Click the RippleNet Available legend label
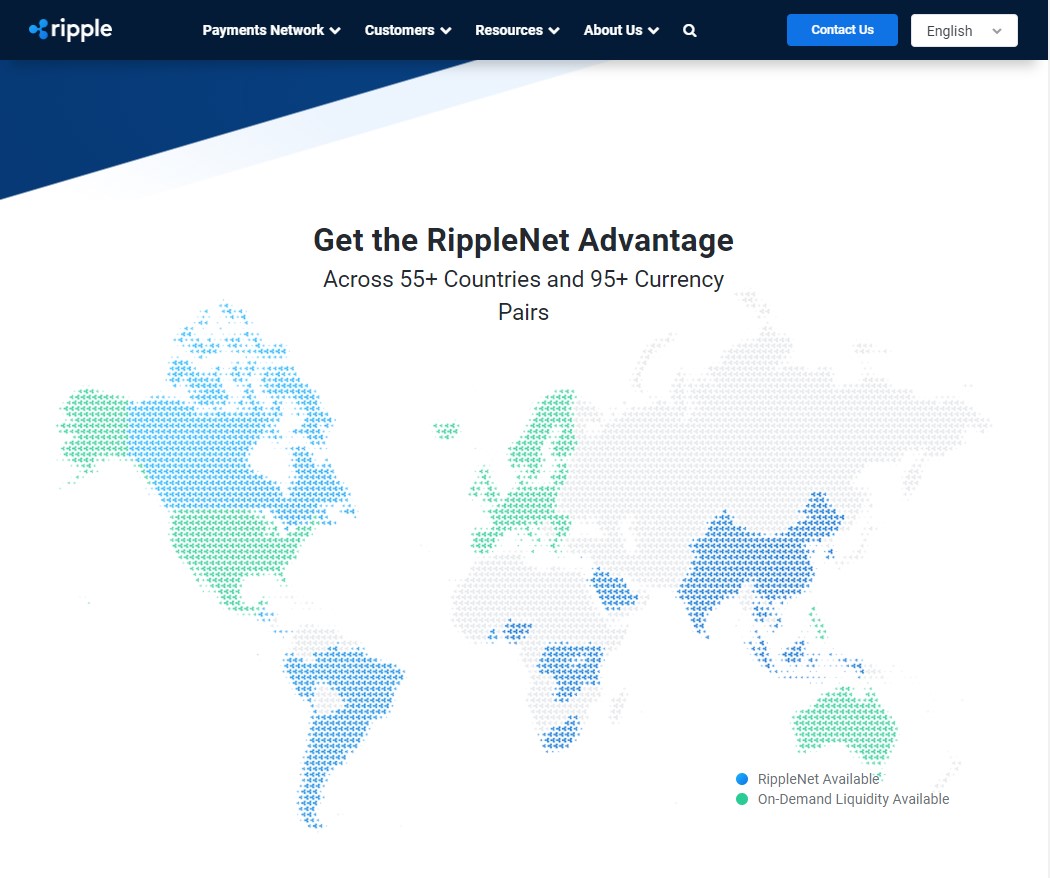The image size is (1050, 878). coord(818,778)
